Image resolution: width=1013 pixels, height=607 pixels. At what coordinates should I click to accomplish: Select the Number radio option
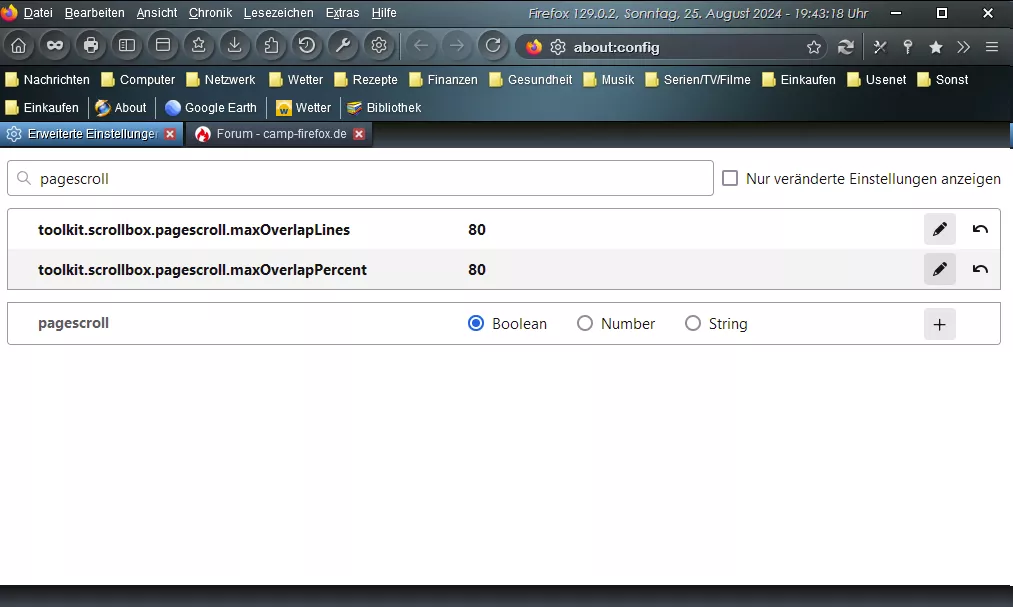point(585,323)
